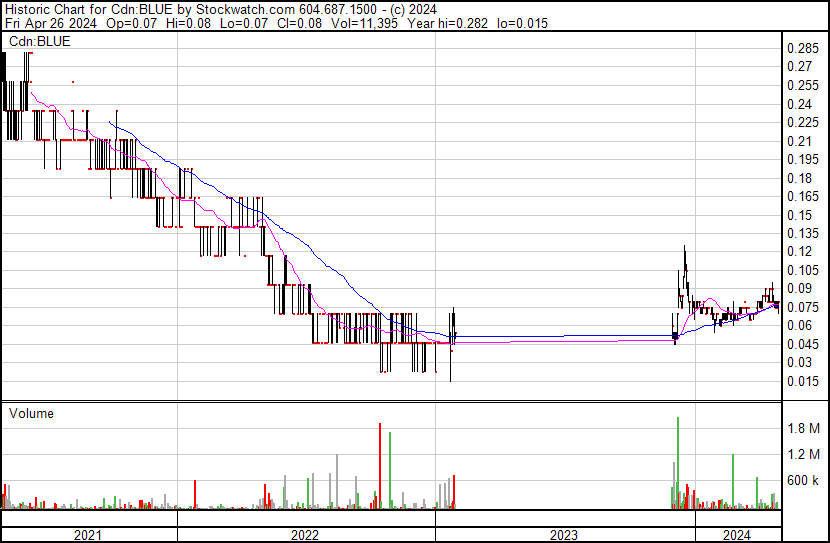Viewport: 830px width, 543px height.
Task: Click the 0.09 price axis label
Action: 799,288
